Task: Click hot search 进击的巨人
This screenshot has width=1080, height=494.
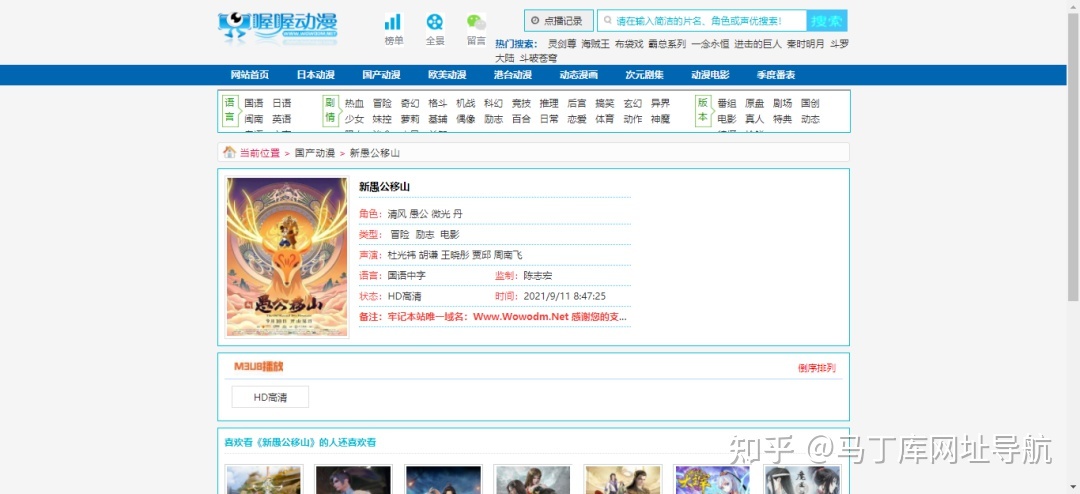Action: click(758, 44)
